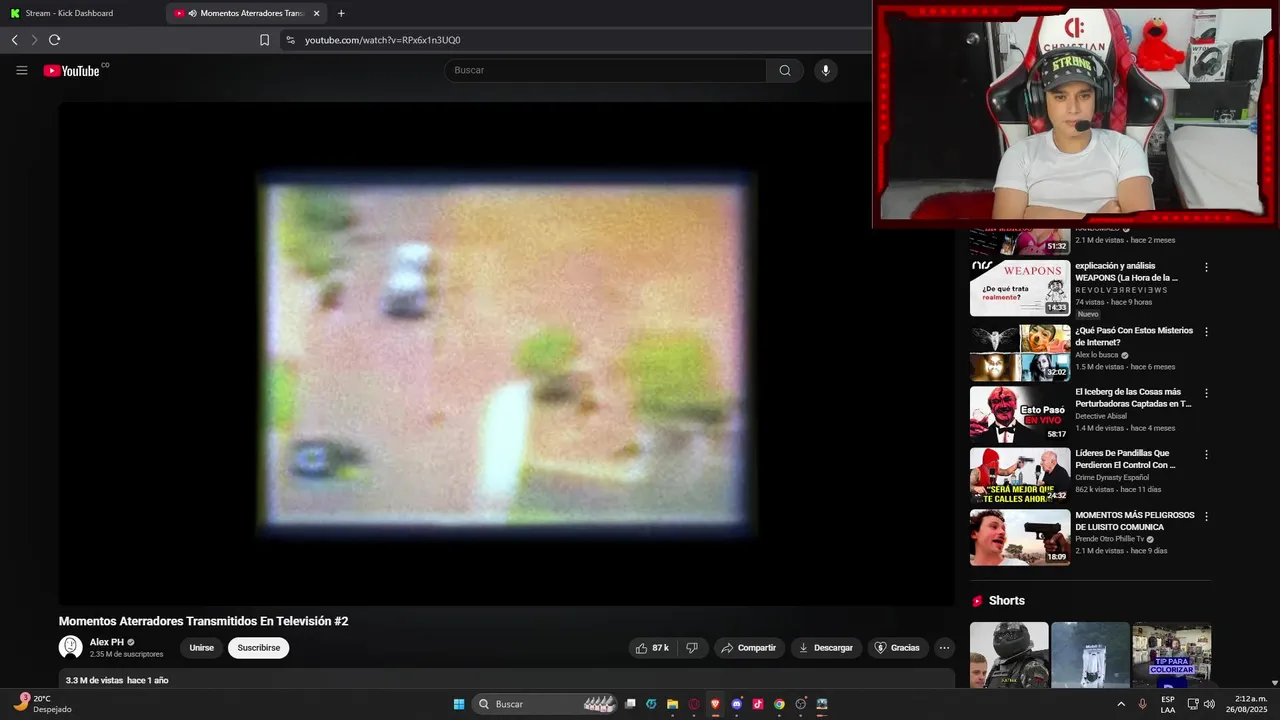Viewport: 1280px width, 720px height.
Task: Click the Suscribirse button
Action: (x=259, y=648)
